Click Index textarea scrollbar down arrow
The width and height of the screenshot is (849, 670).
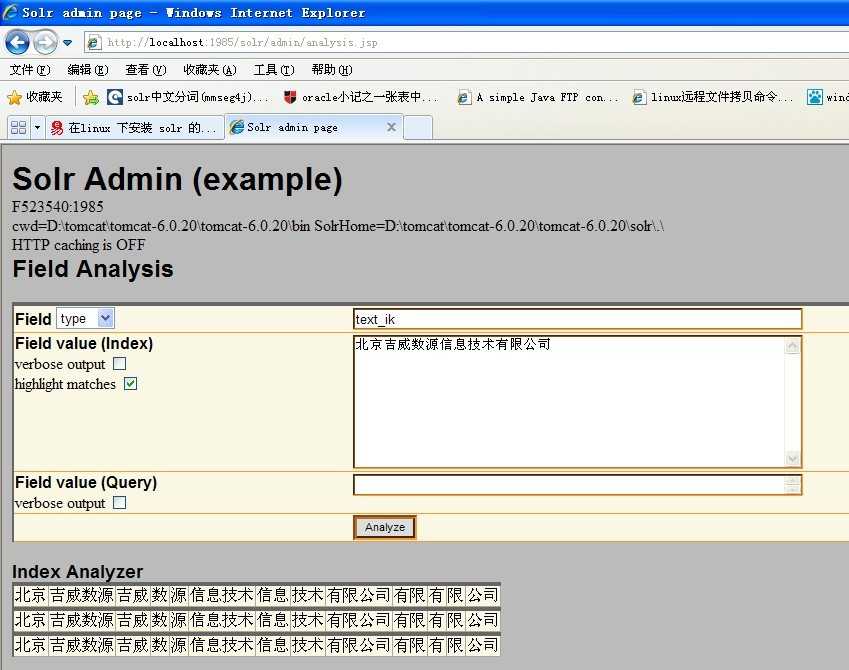792,459
